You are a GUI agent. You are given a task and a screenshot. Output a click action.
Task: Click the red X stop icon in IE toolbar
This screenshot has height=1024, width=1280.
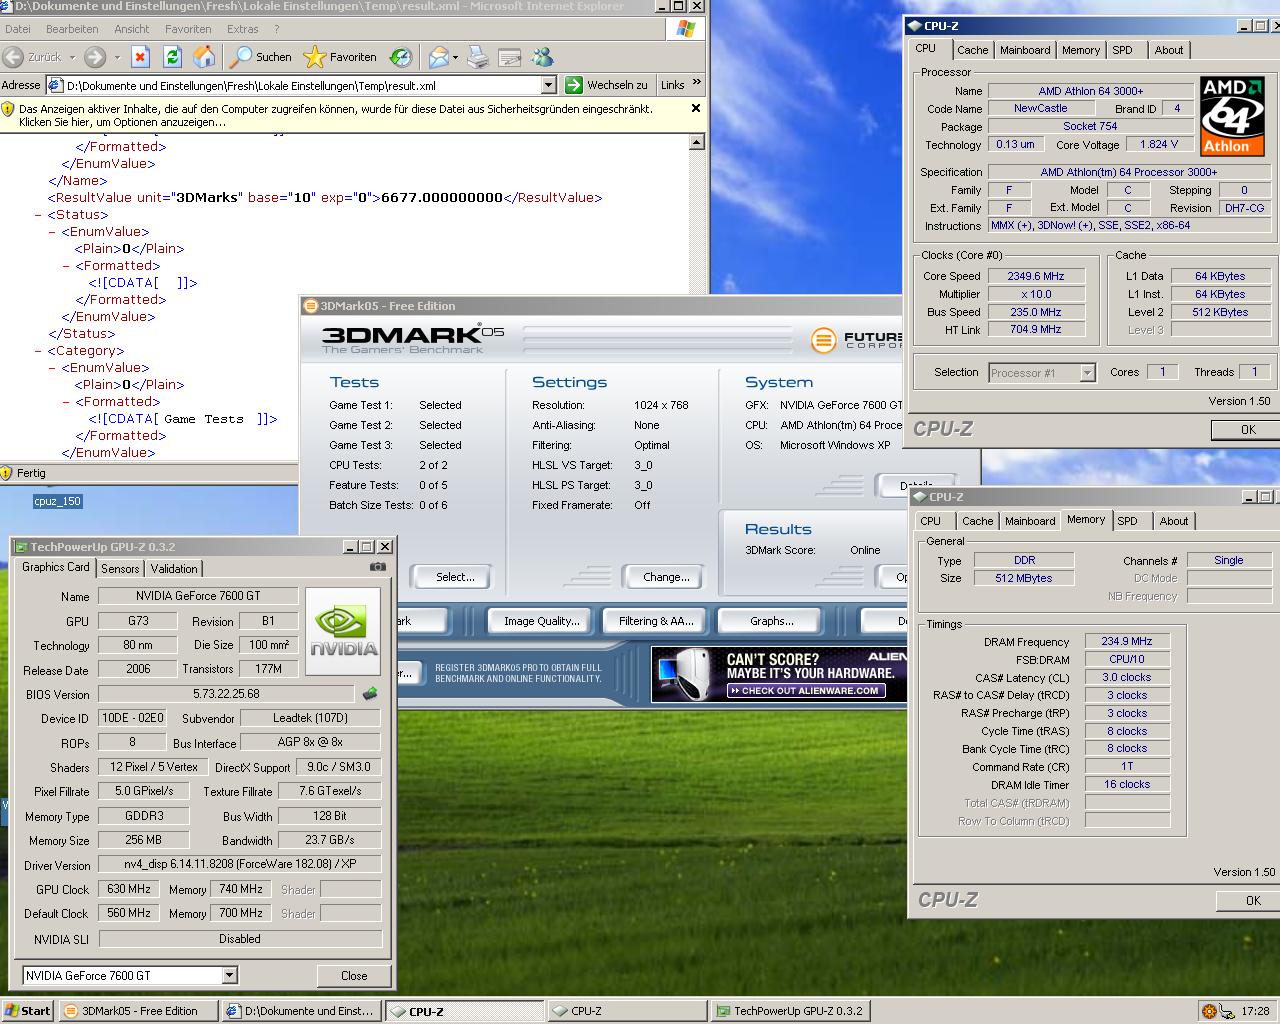[140, 57]
